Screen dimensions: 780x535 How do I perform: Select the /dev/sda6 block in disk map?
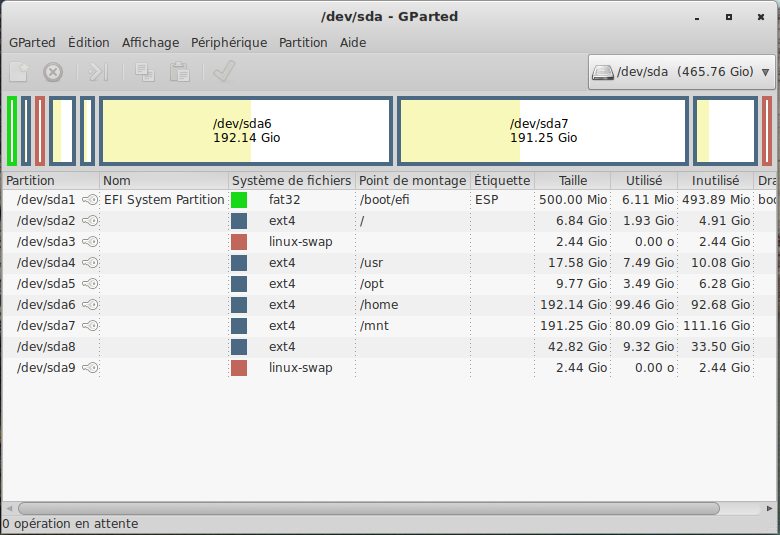click(246, 131)
